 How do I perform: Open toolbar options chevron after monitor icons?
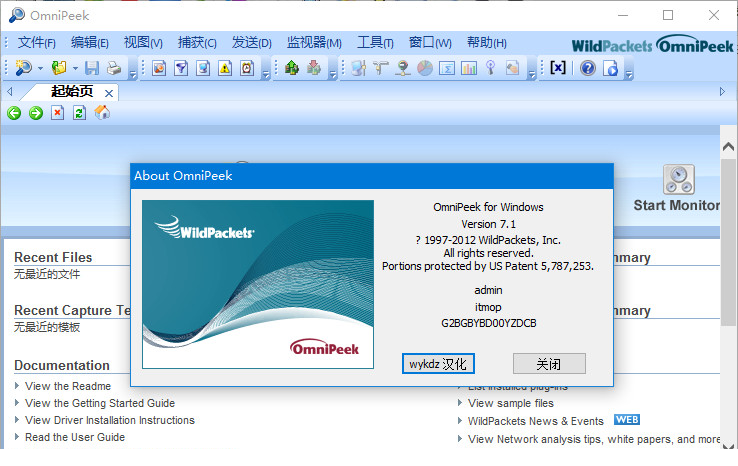532,74
